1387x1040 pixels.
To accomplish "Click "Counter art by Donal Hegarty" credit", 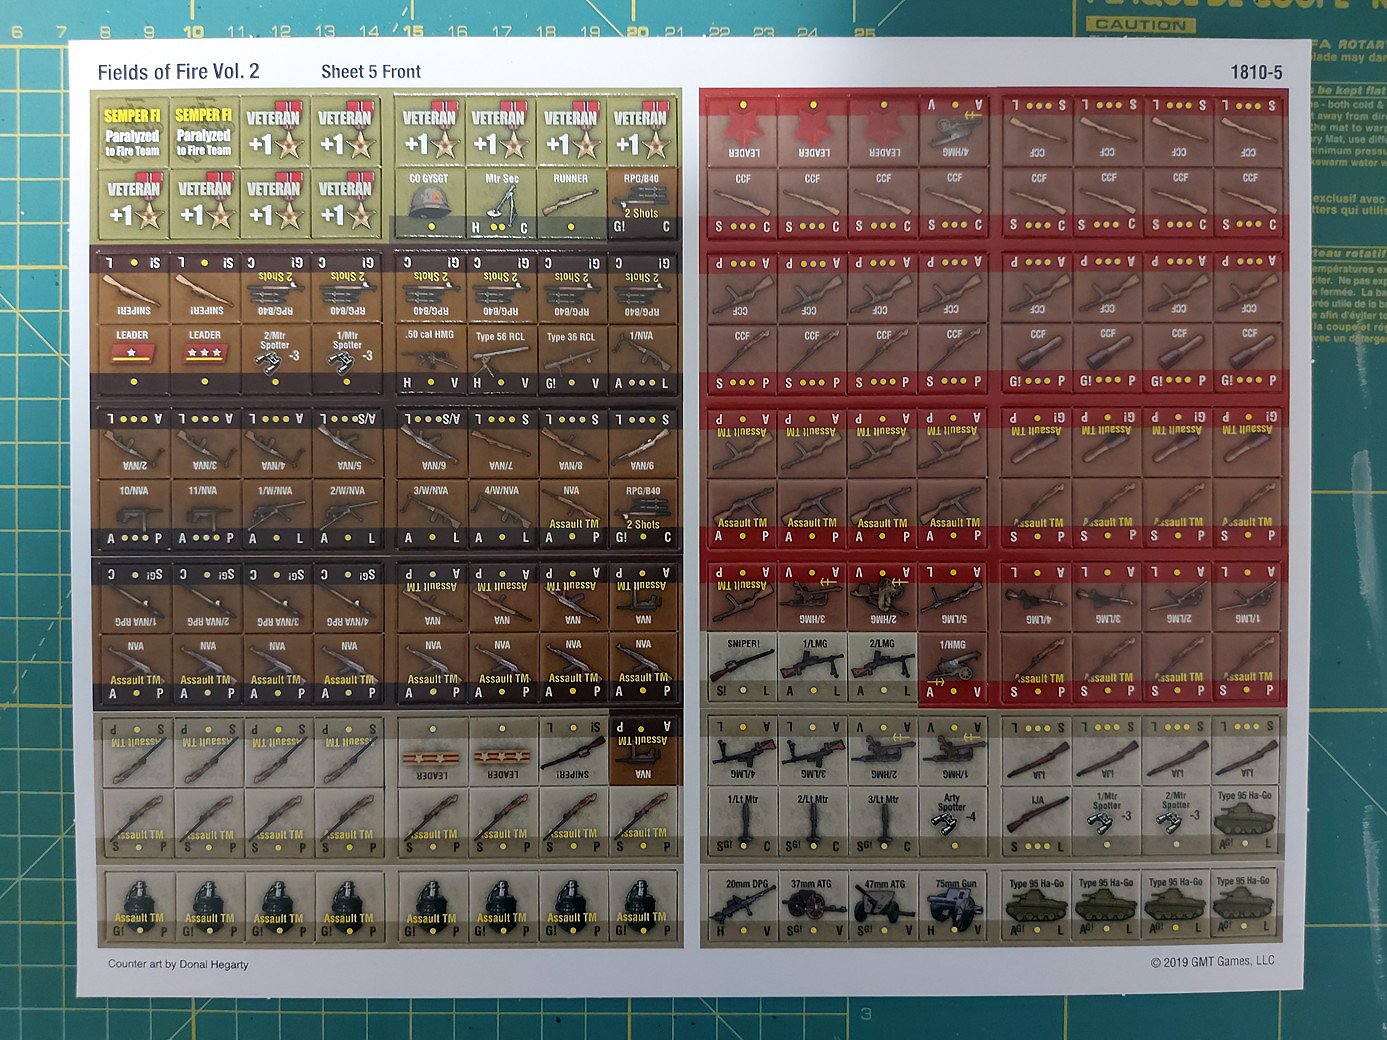I will (178, 964).
